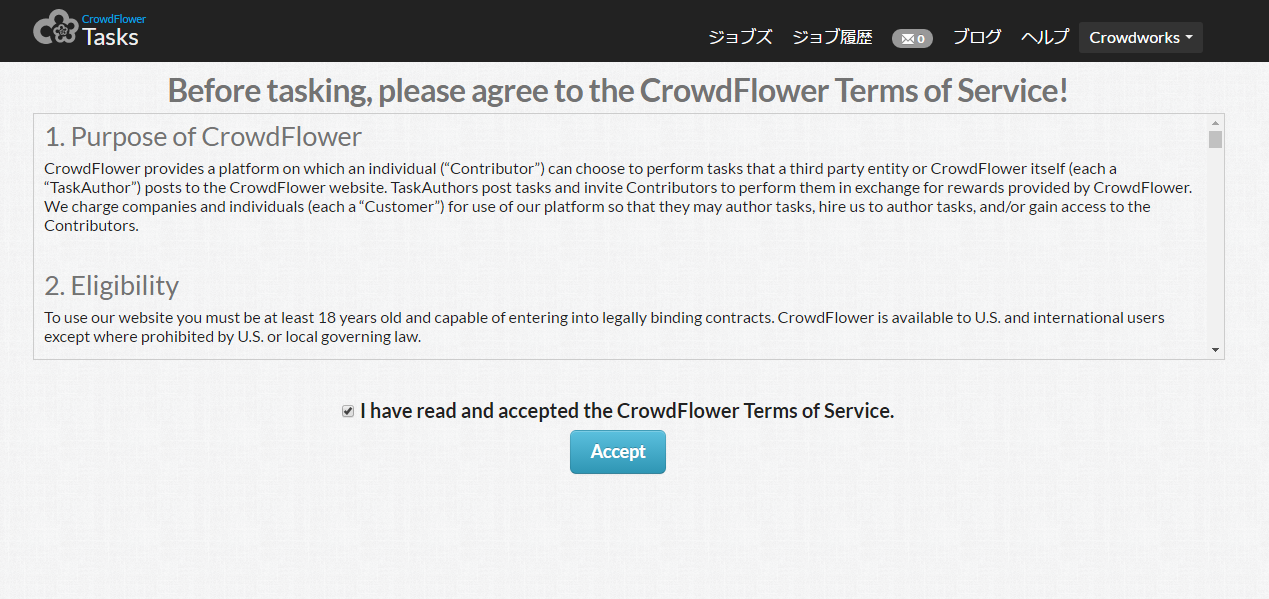1269x599 pixels.
Task: Click the Purpose of CrowdFlower paragraph text
Action: (x=600, y=197)
